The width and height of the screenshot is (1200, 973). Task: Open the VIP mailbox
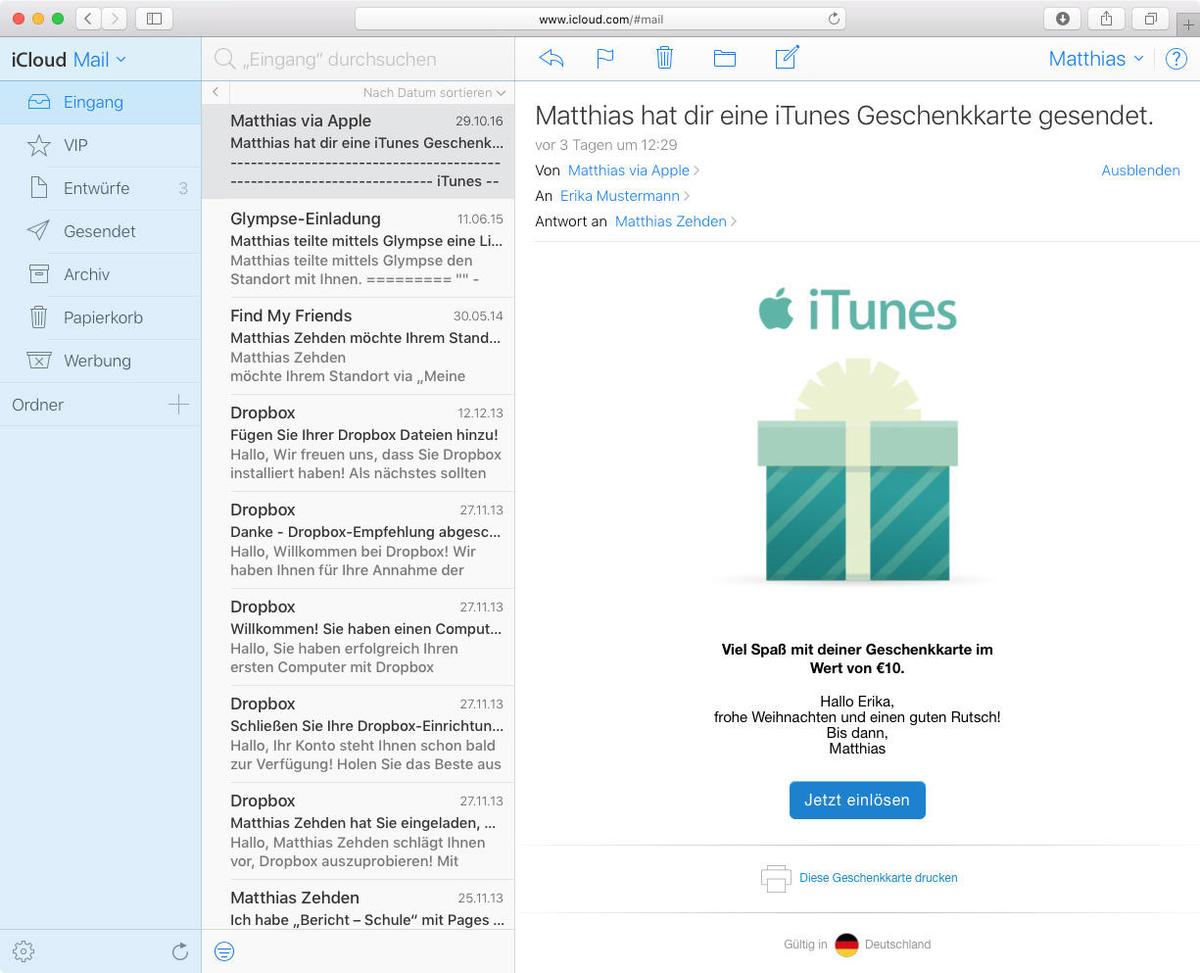pyautogui.click(x=100, y=145)
